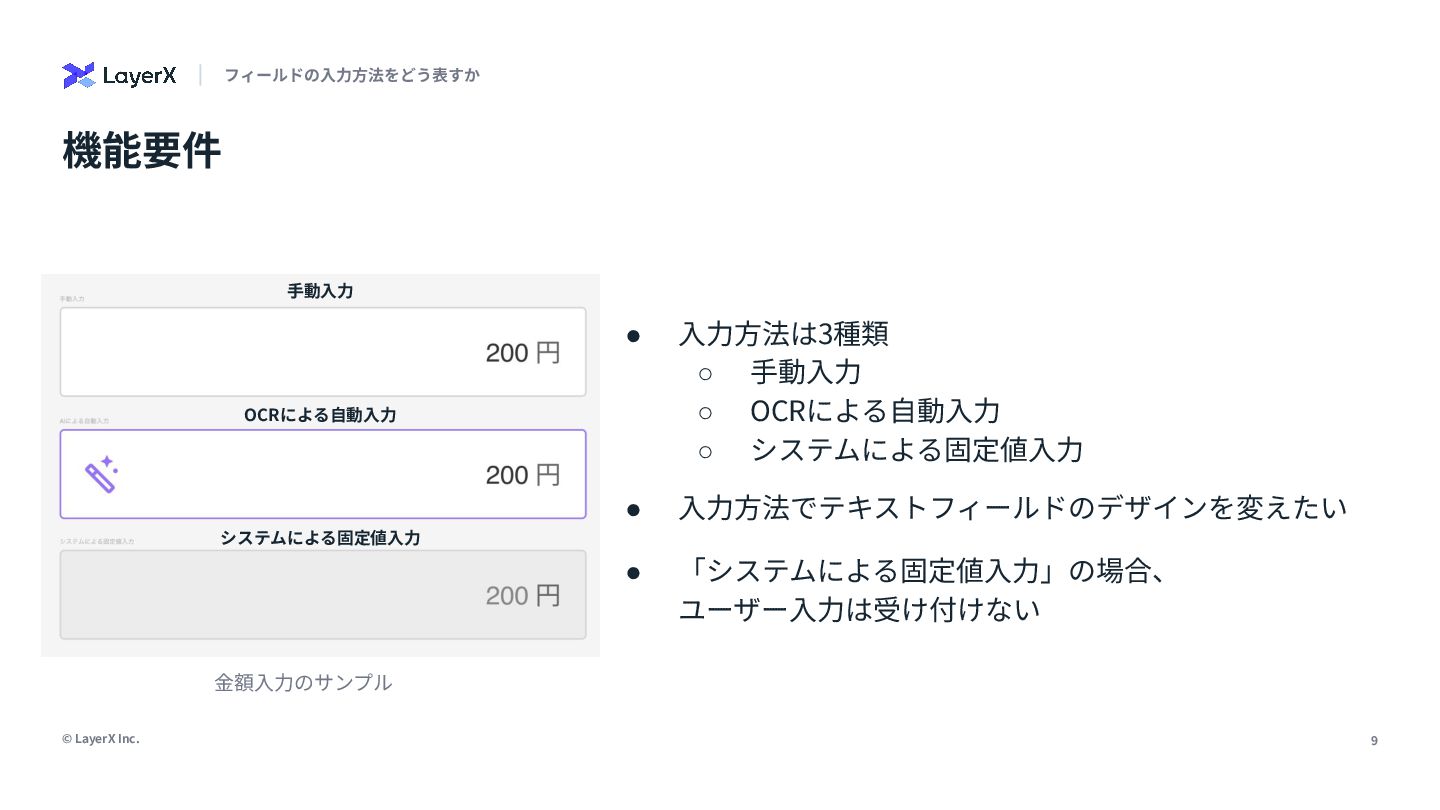Click the 入力方法は3種類 bullet
The height and width of the screenshot is (810, 1440).
783,333
